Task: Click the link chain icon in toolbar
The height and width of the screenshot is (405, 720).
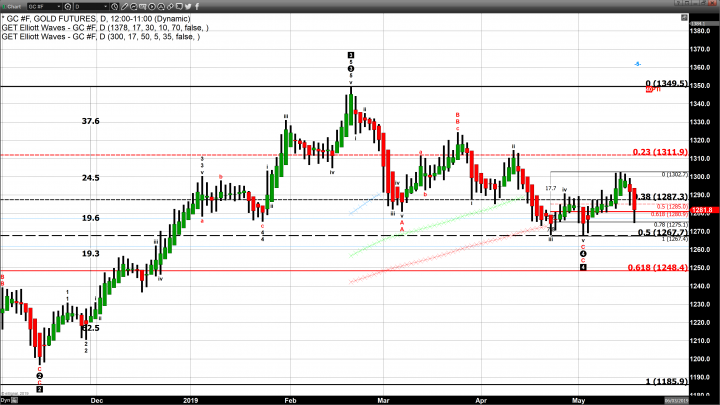Action: click(x=169, y=6)
